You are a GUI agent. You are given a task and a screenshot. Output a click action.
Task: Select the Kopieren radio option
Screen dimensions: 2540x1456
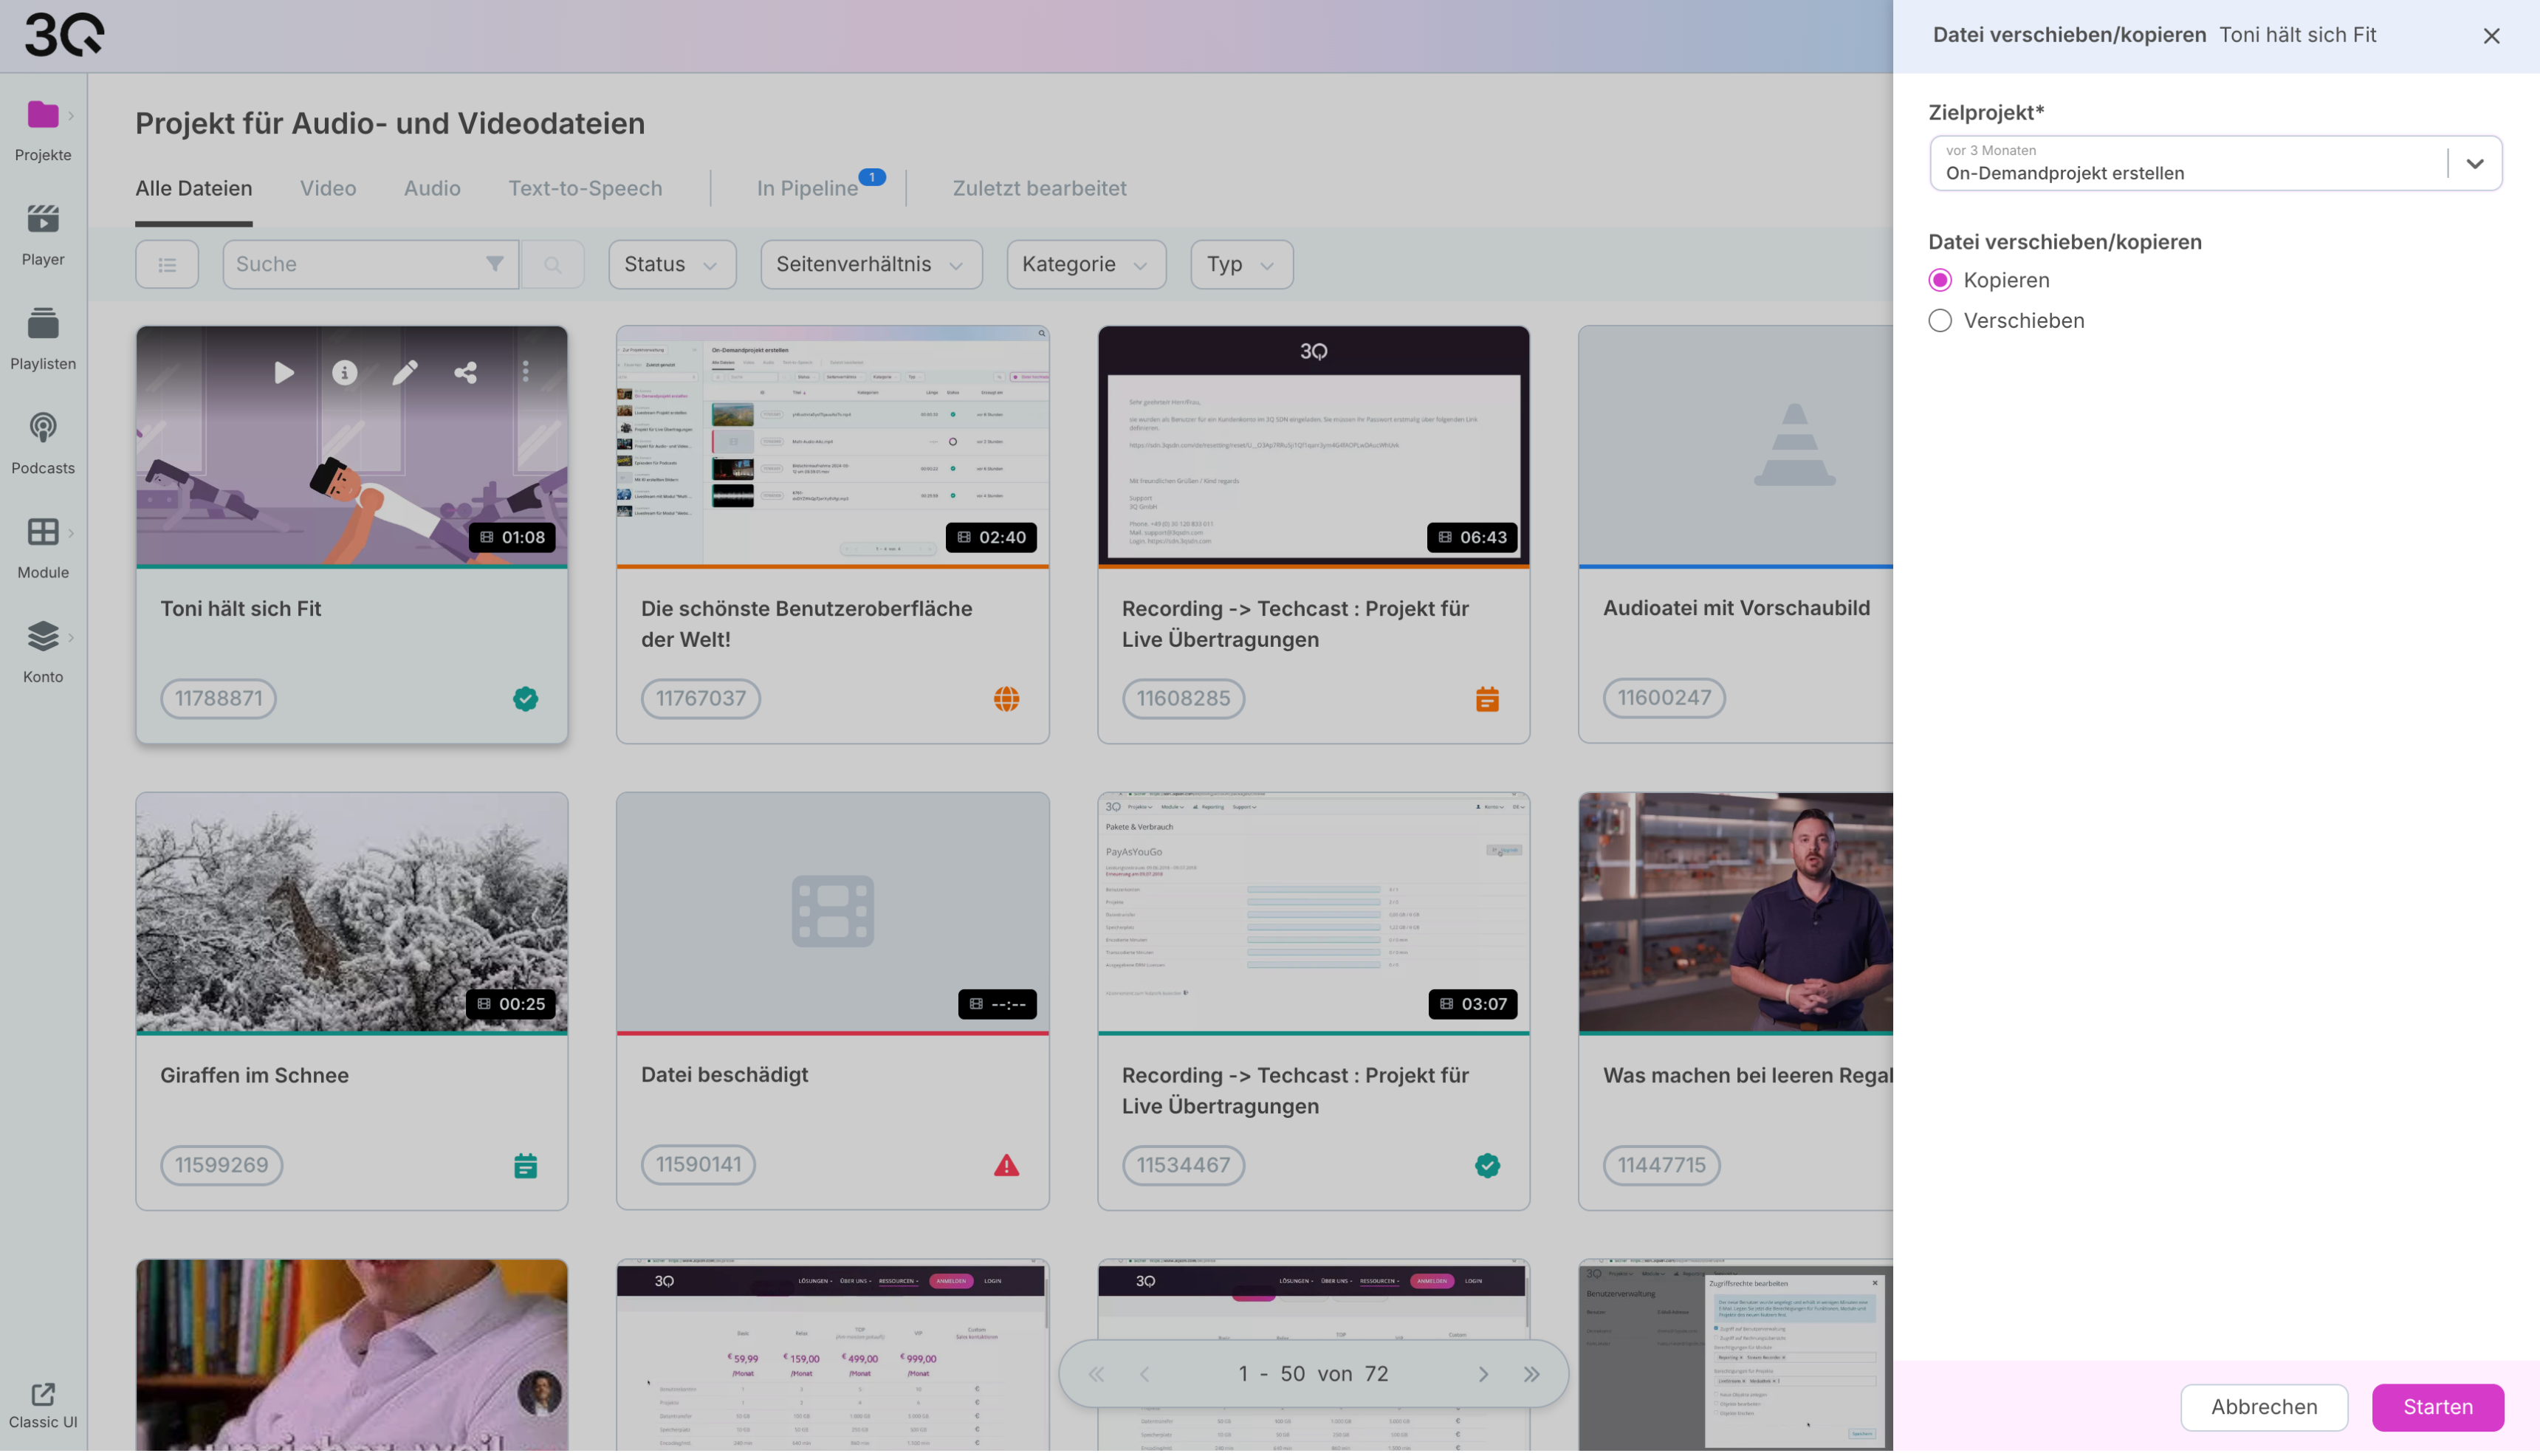tap(1940, 281)
